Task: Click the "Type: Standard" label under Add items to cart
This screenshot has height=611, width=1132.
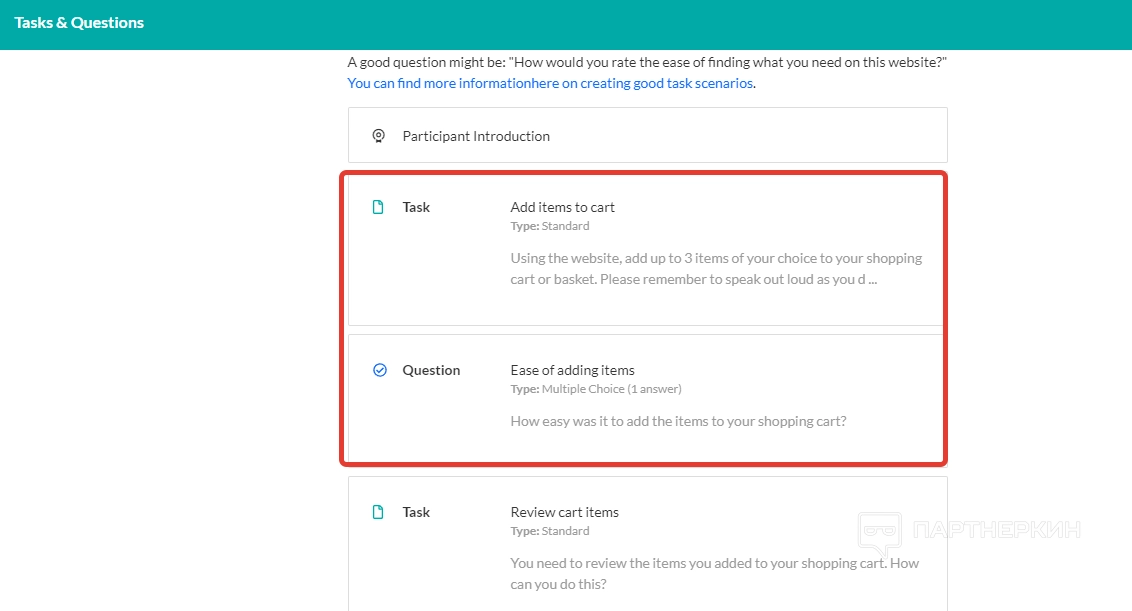Action: (549, 226)
